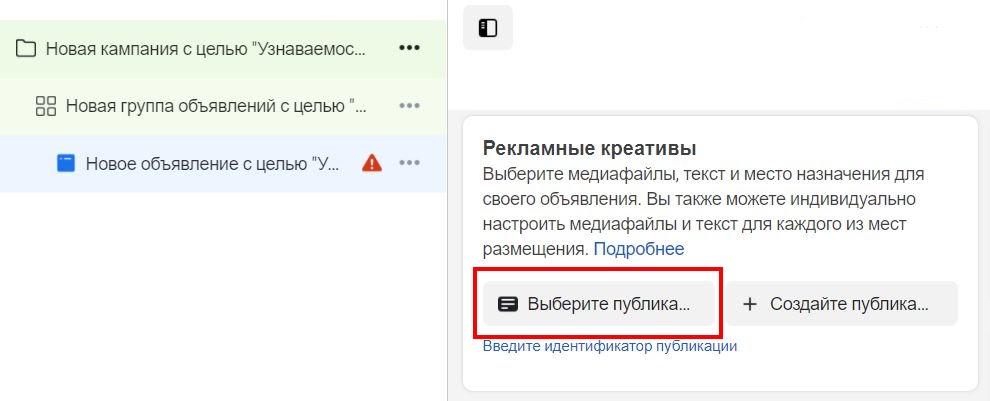Open the three-dot menu for the ad row
The height and width of the screenshot is (401, 990).
pos(409,163)
